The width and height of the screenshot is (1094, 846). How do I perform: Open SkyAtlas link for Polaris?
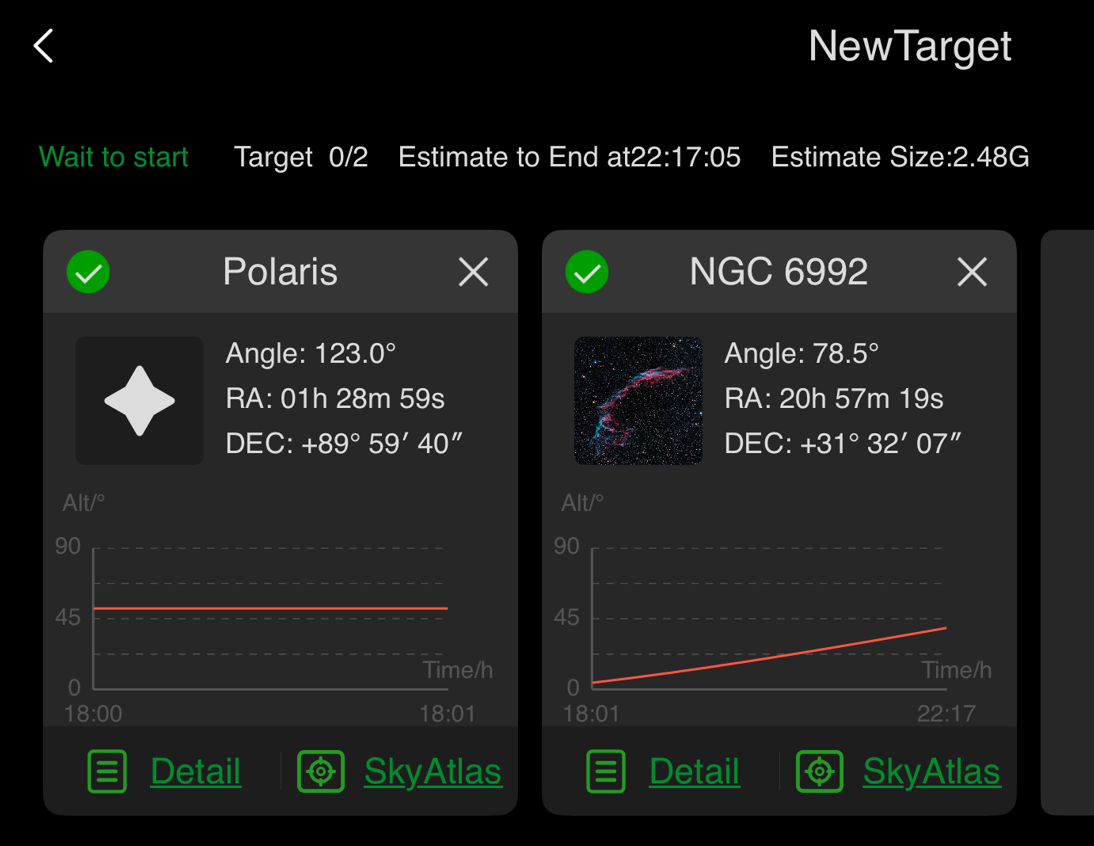click(433, 771)
